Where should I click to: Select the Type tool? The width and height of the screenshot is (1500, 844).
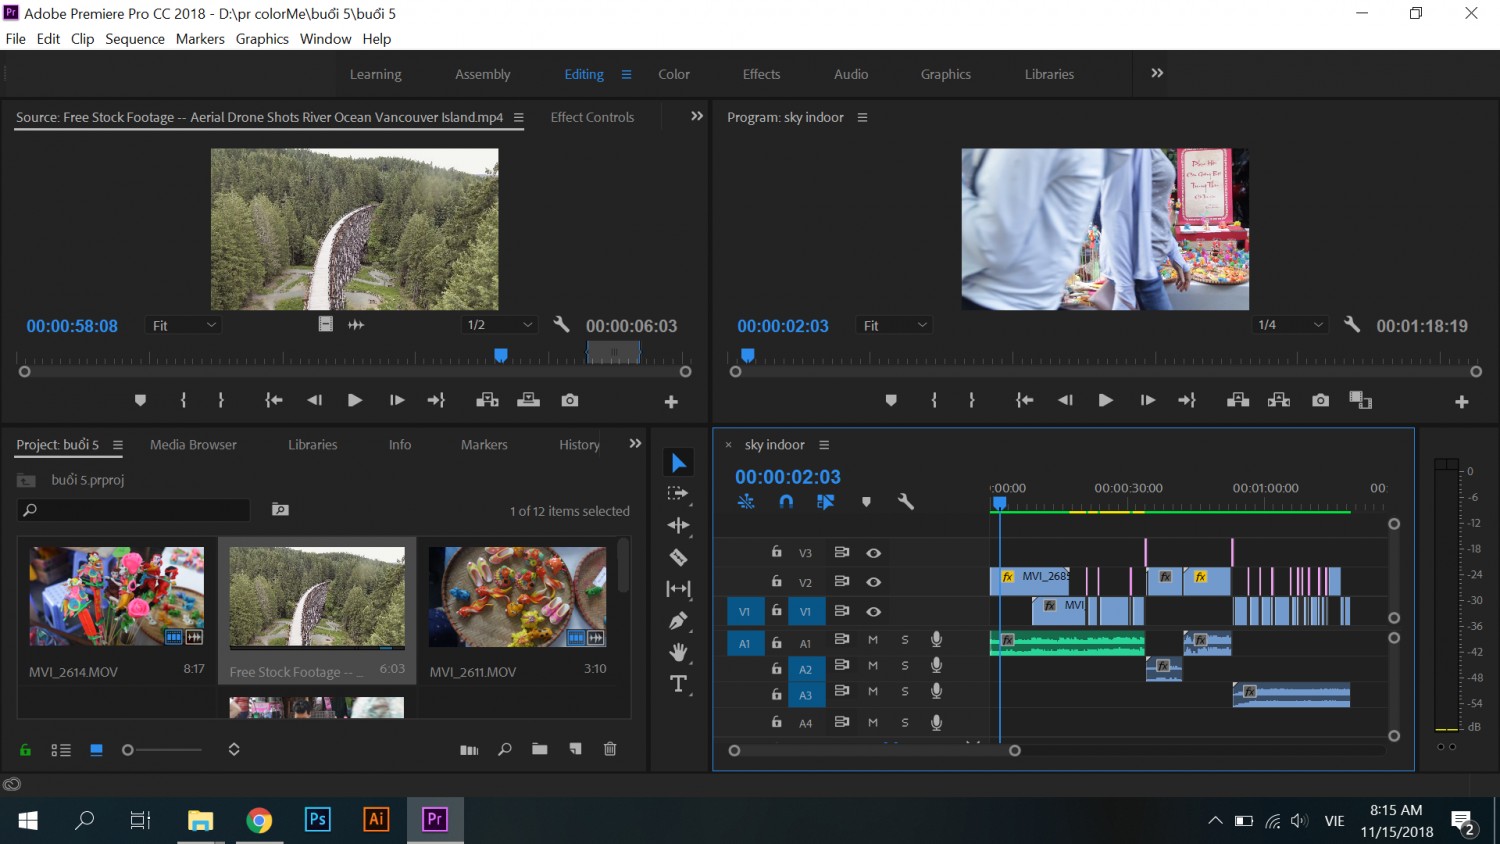point(678,684)
